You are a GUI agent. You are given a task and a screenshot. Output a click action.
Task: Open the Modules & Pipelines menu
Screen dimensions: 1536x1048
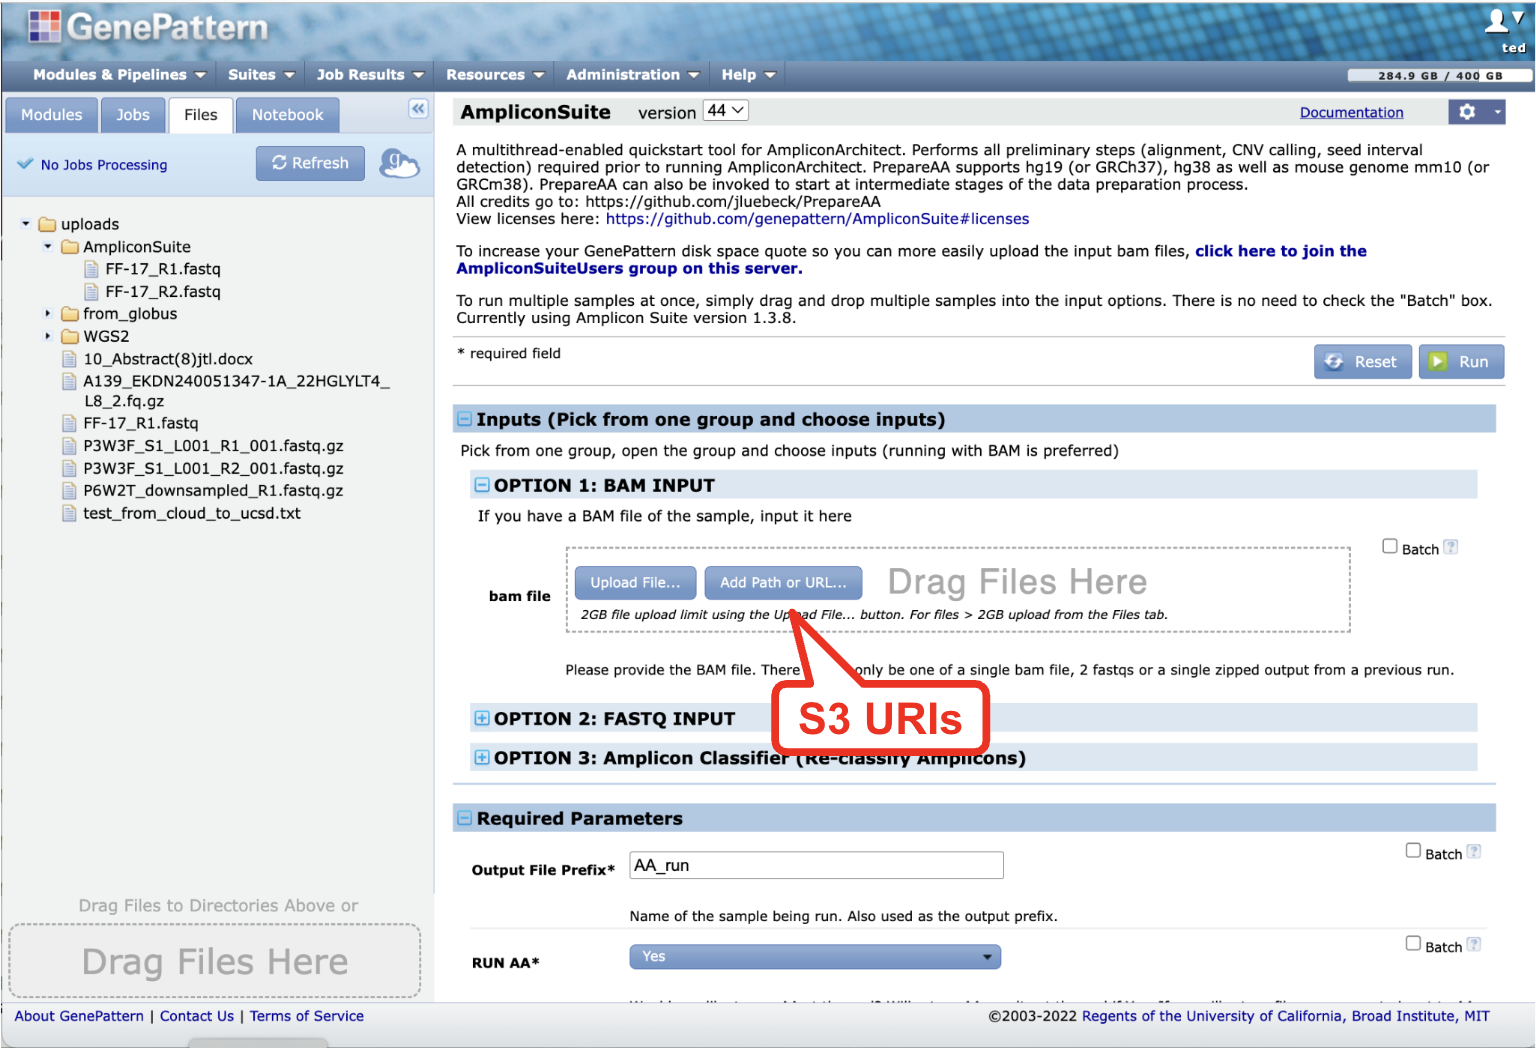tap(119, 75)
